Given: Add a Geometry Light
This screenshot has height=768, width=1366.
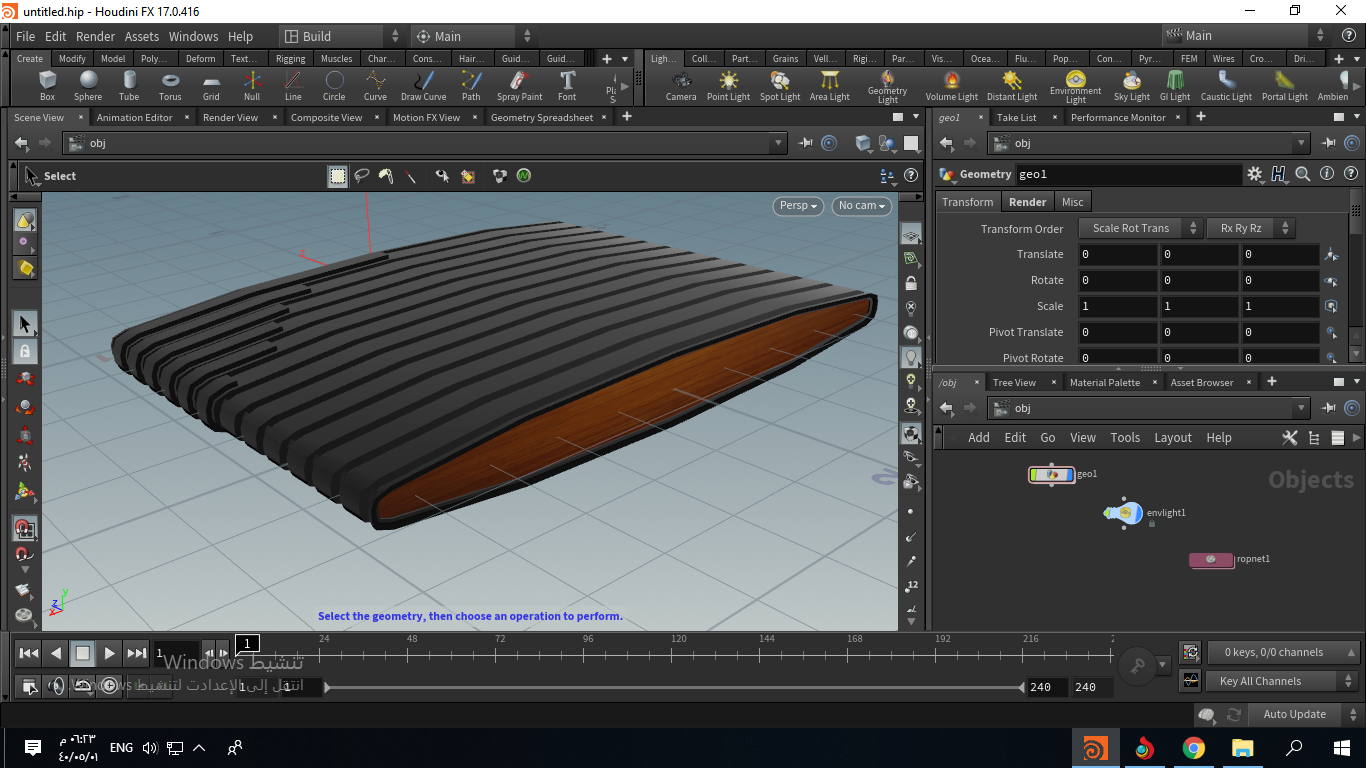Looking at the screenshot, I should [x=888, y=87].
